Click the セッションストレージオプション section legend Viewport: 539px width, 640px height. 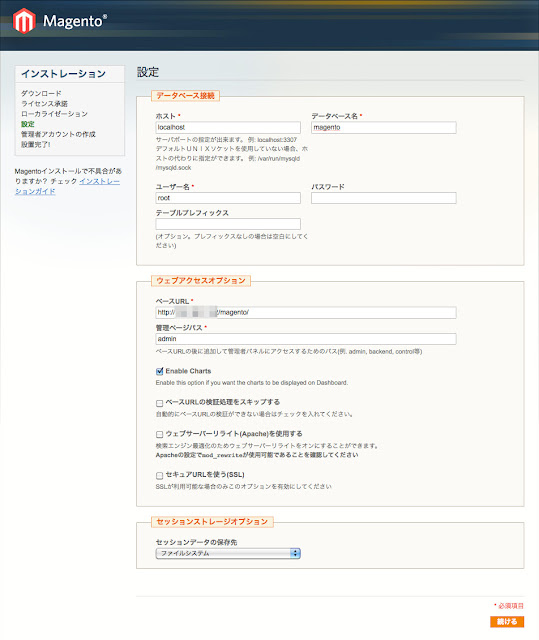[212, 522]
